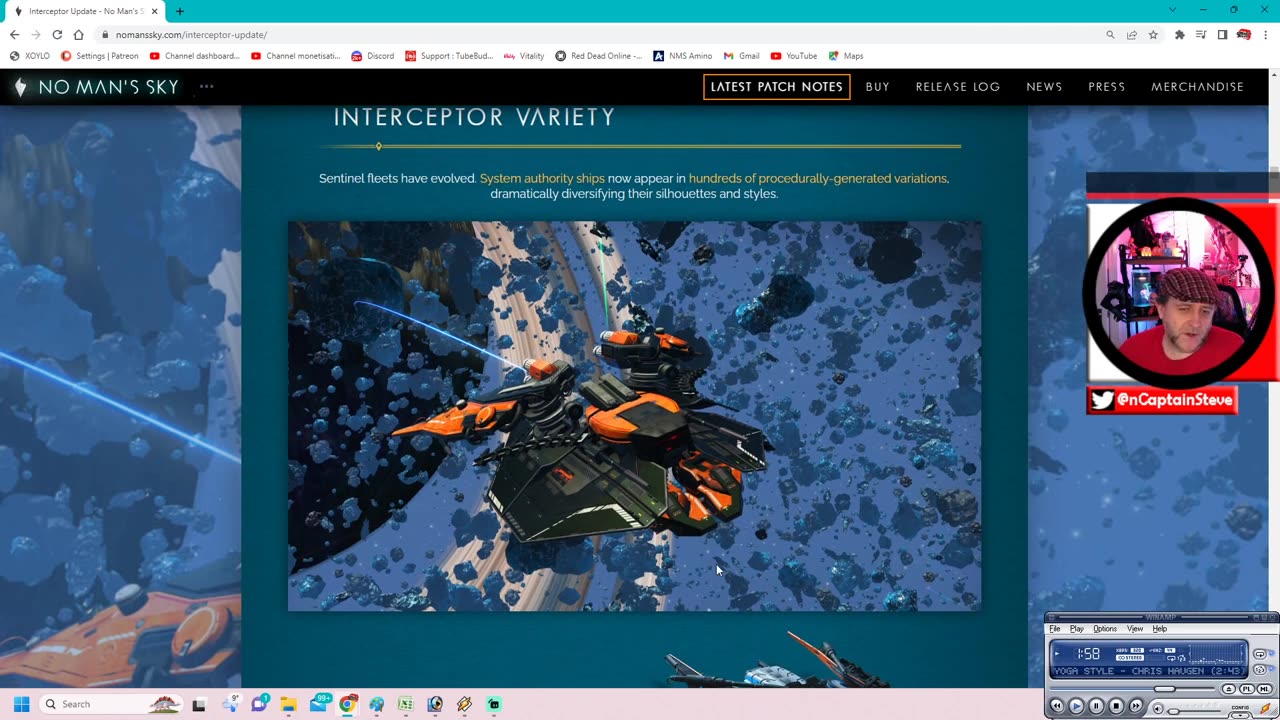Image resolution: width=1280 pixels, height=720 pixels.
Task: Open the Red Dead Online bookmark
Action: click(x=598, y=56)
